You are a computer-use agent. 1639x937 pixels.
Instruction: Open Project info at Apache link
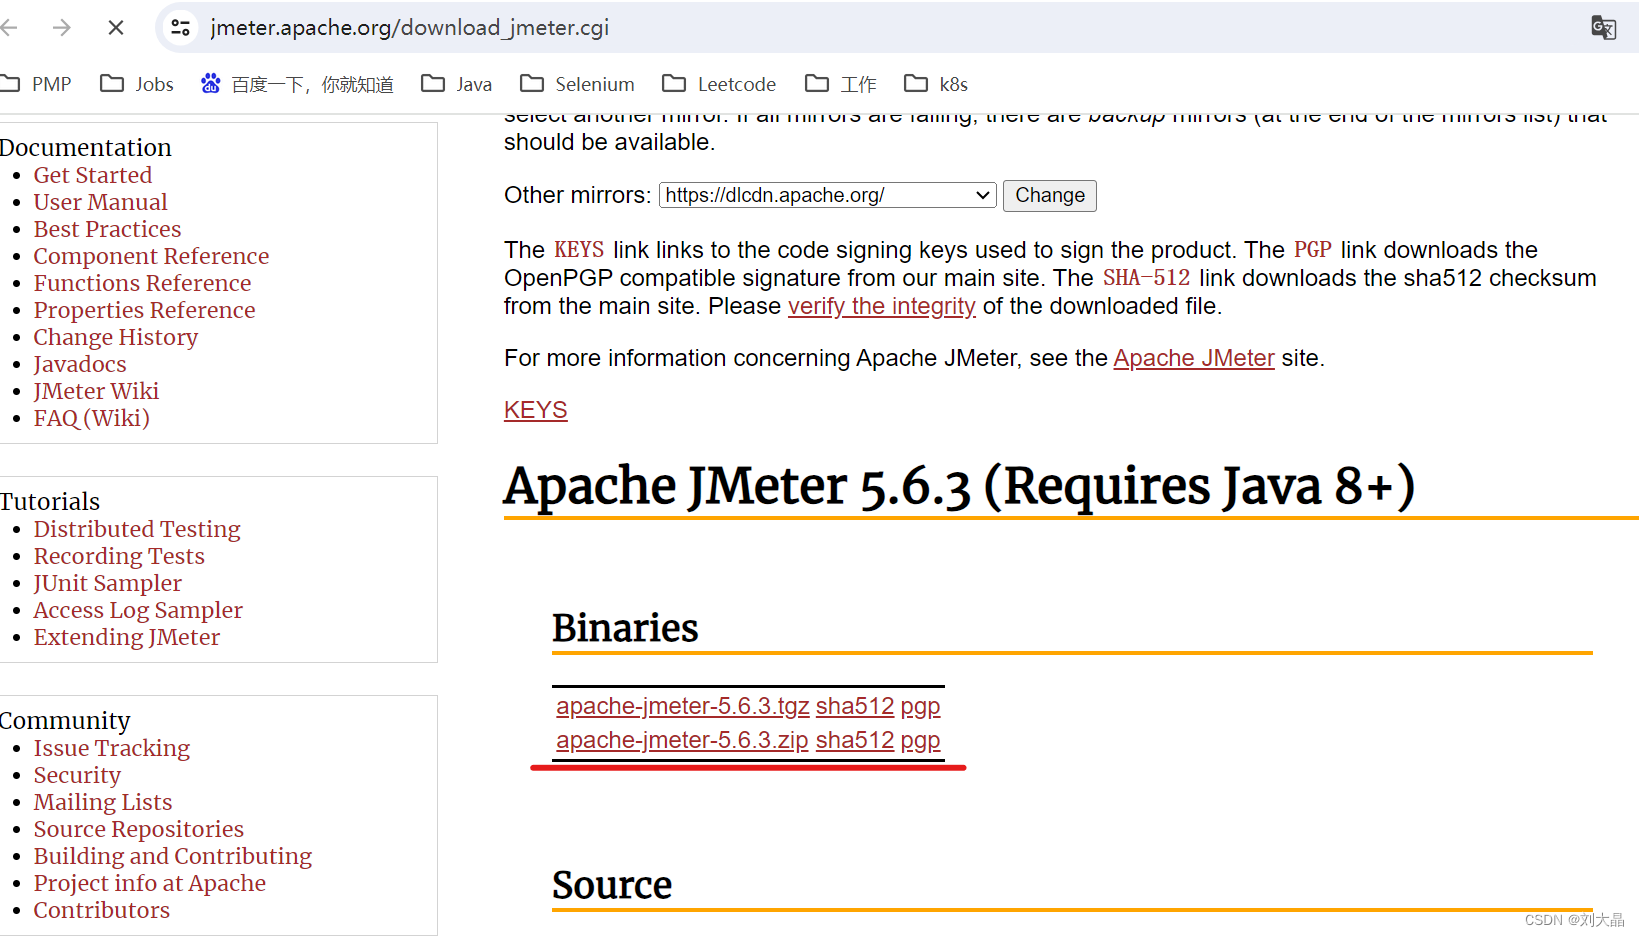click(x=149, y=883)
